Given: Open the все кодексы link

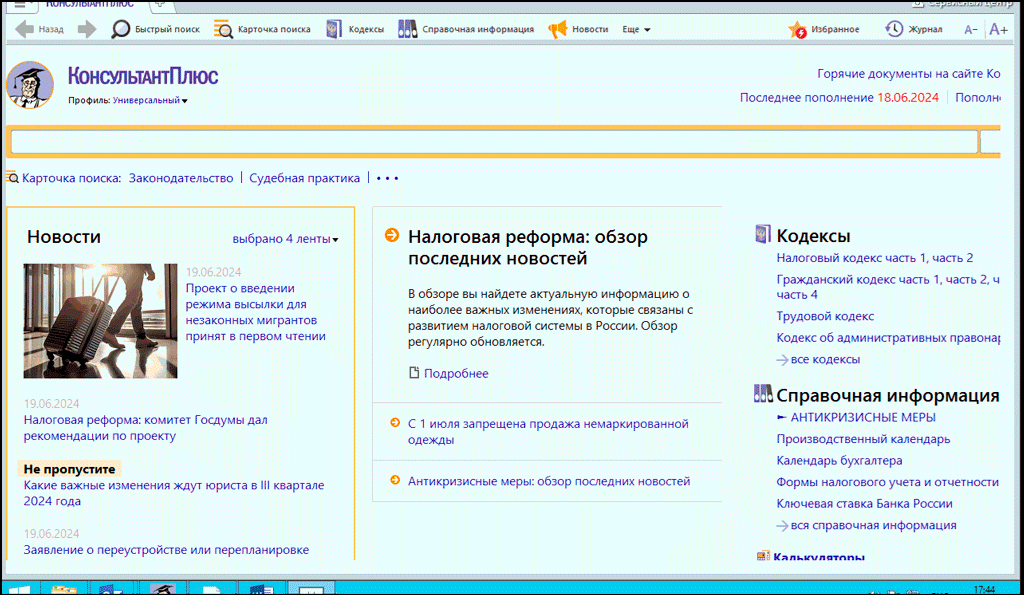Looking at the screenshot, I should coord(825,359).
